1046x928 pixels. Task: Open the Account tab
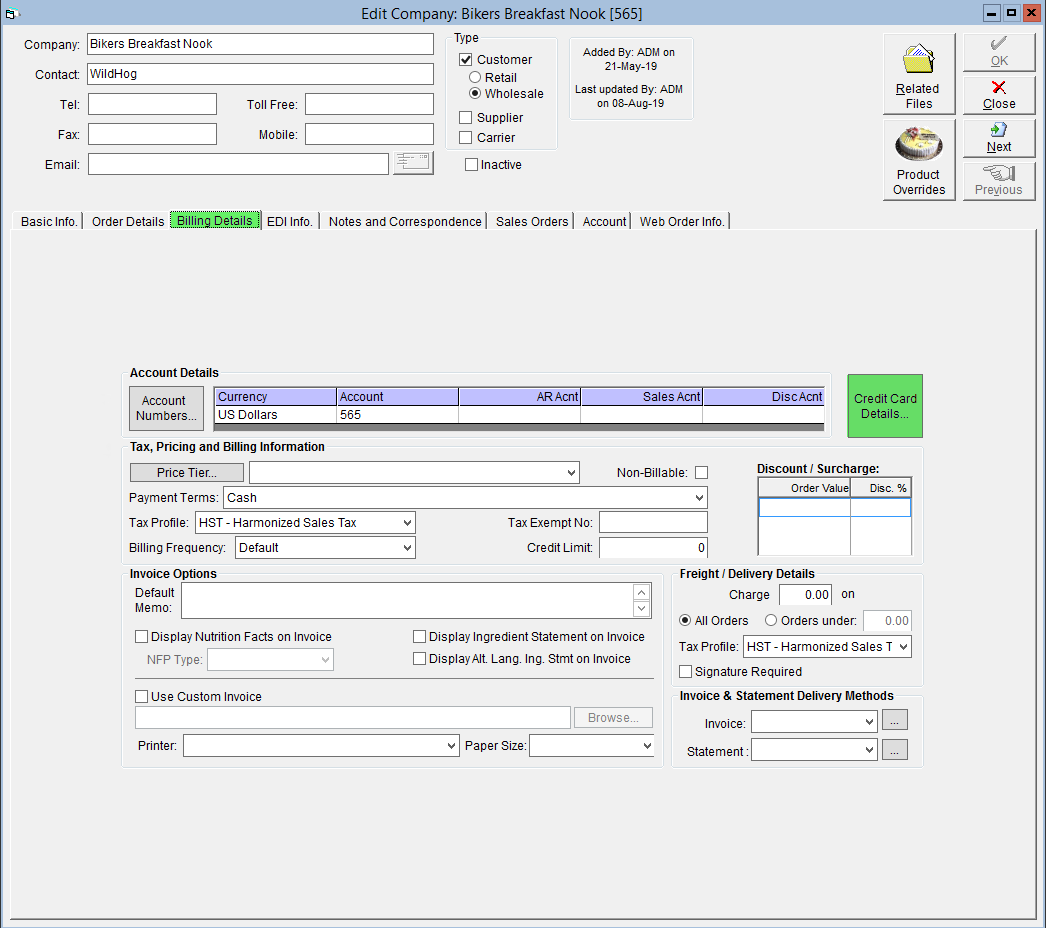point(604,221)
